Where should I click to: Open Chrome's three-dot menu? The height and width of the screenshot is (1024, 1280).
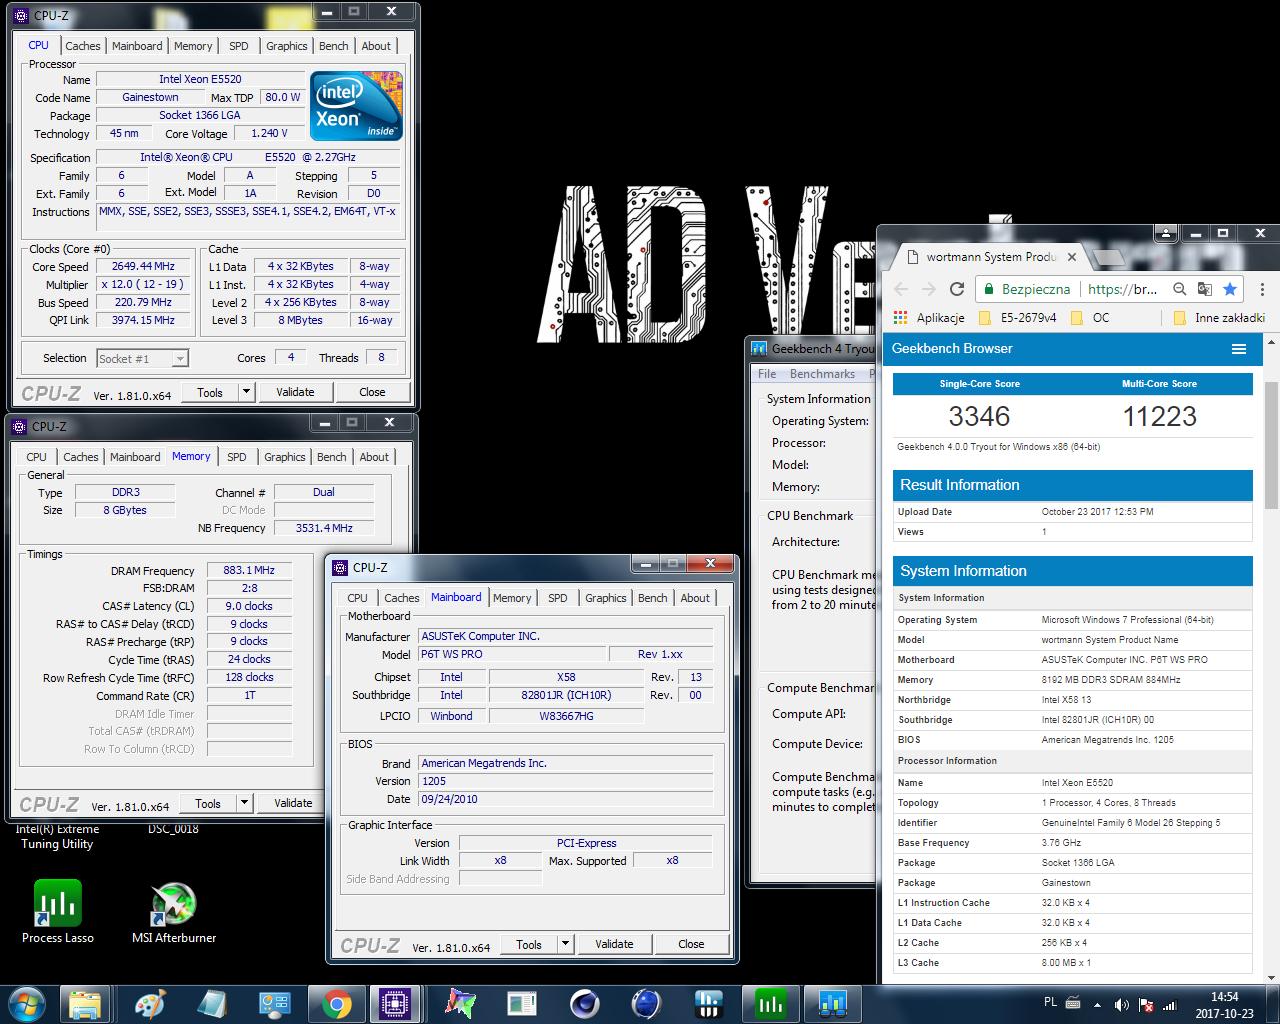point(1262,289)
